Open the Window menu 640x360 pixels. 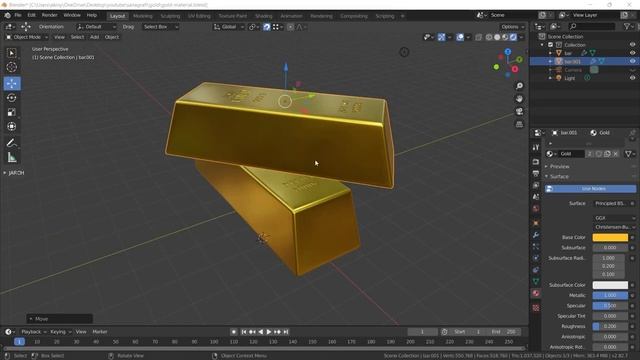[72, 16]
